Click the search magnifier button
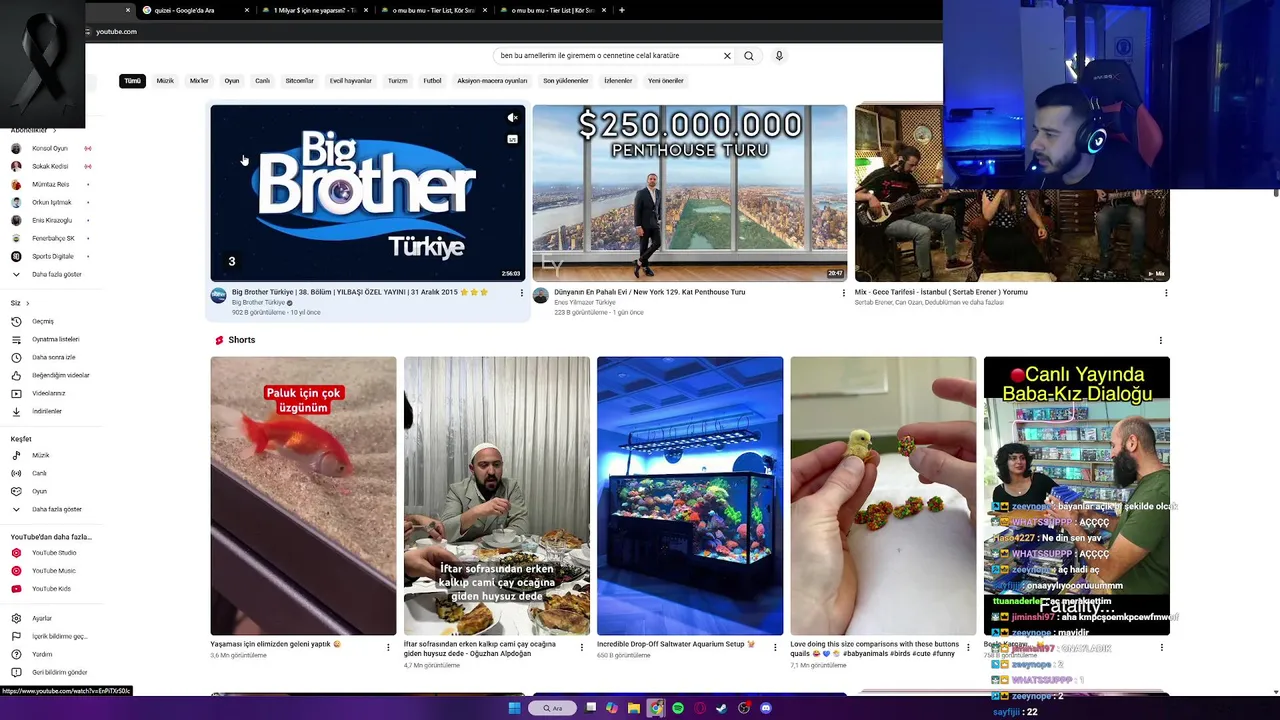Image resolution: width=1280 pixels, height=720 pixels. [x=748, y=56]
